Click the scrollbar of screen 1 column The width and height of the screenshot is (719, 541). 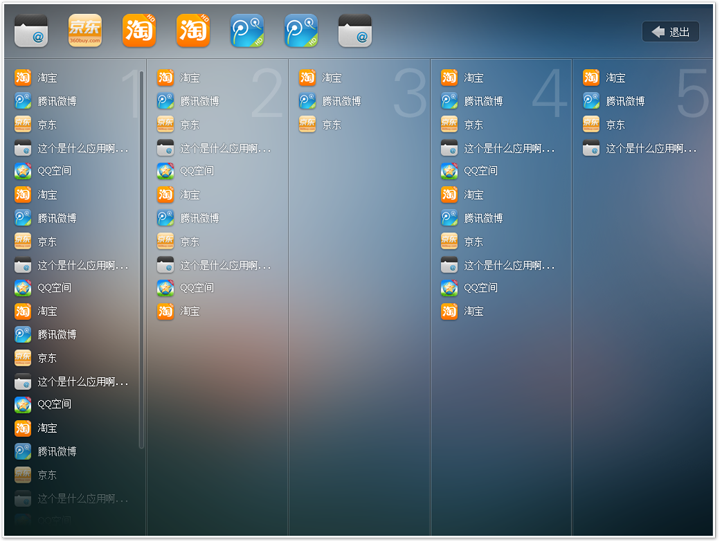pos(141,259)
